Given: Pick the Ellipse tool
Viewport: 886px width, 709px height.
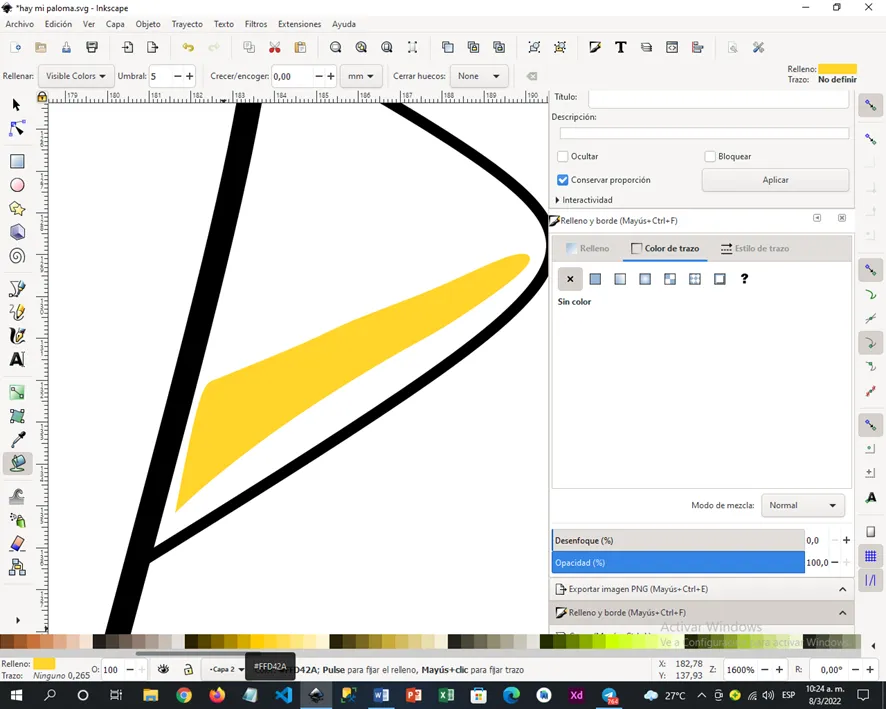Looking at the screenshot, I should [17, 185].
